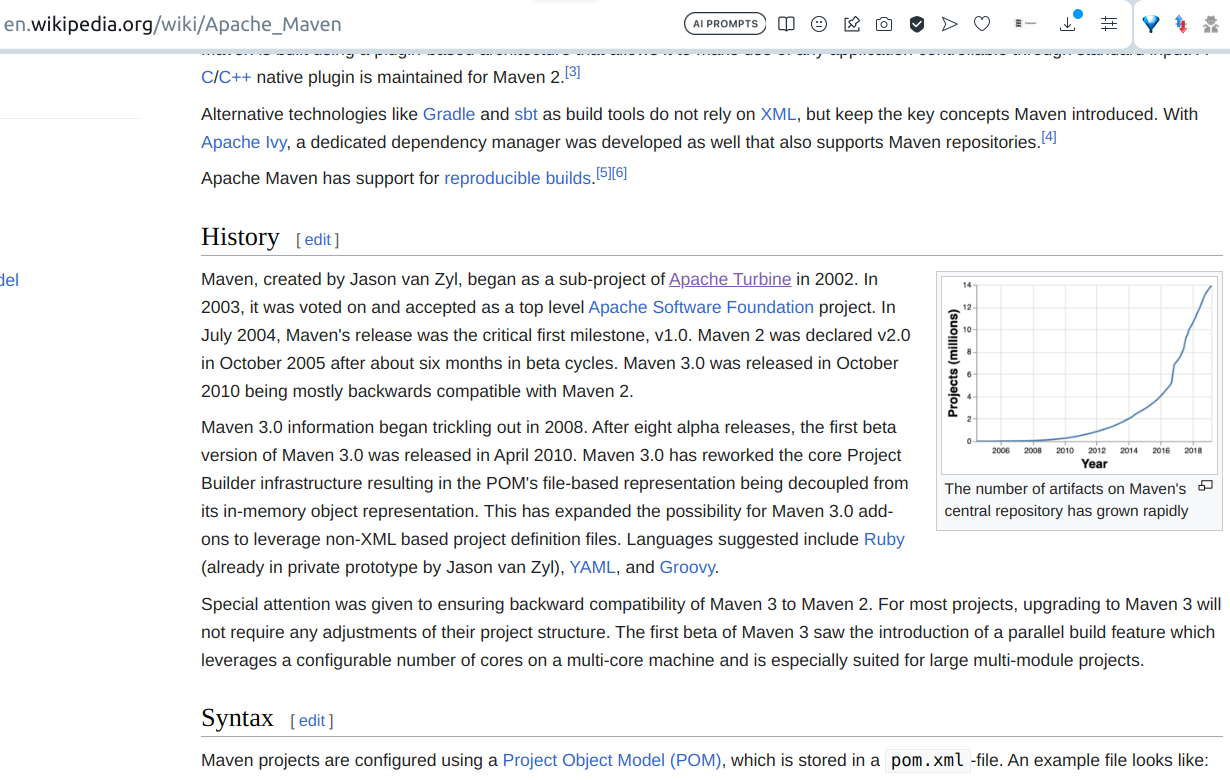The image size is (1230, 780).
Task: Open the shield privacy protection icon
Action: (916, 24)
